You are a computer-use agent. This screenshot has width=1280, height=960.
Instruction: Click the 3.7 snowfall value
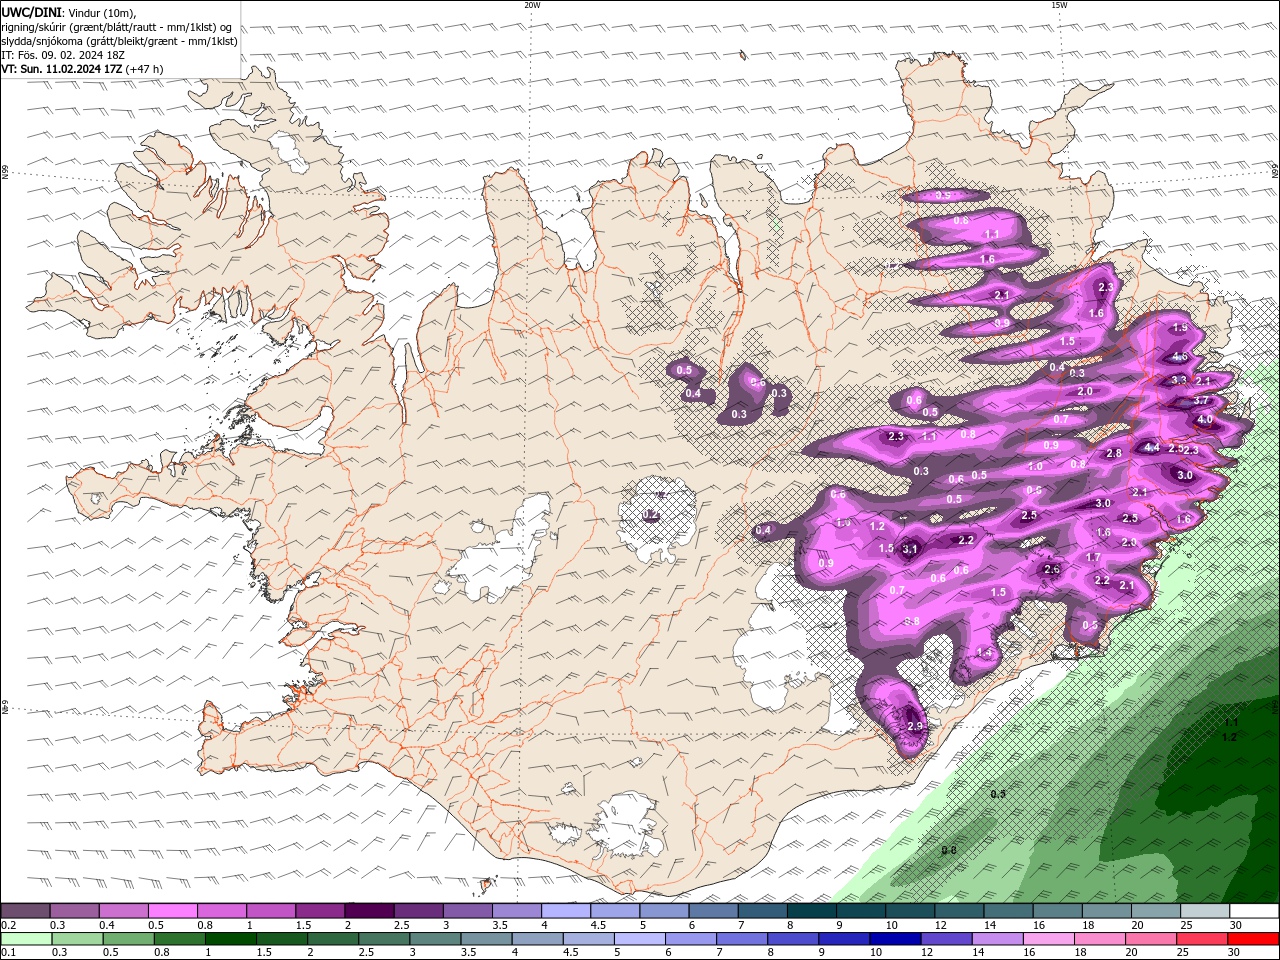[x=1202, y=401]
